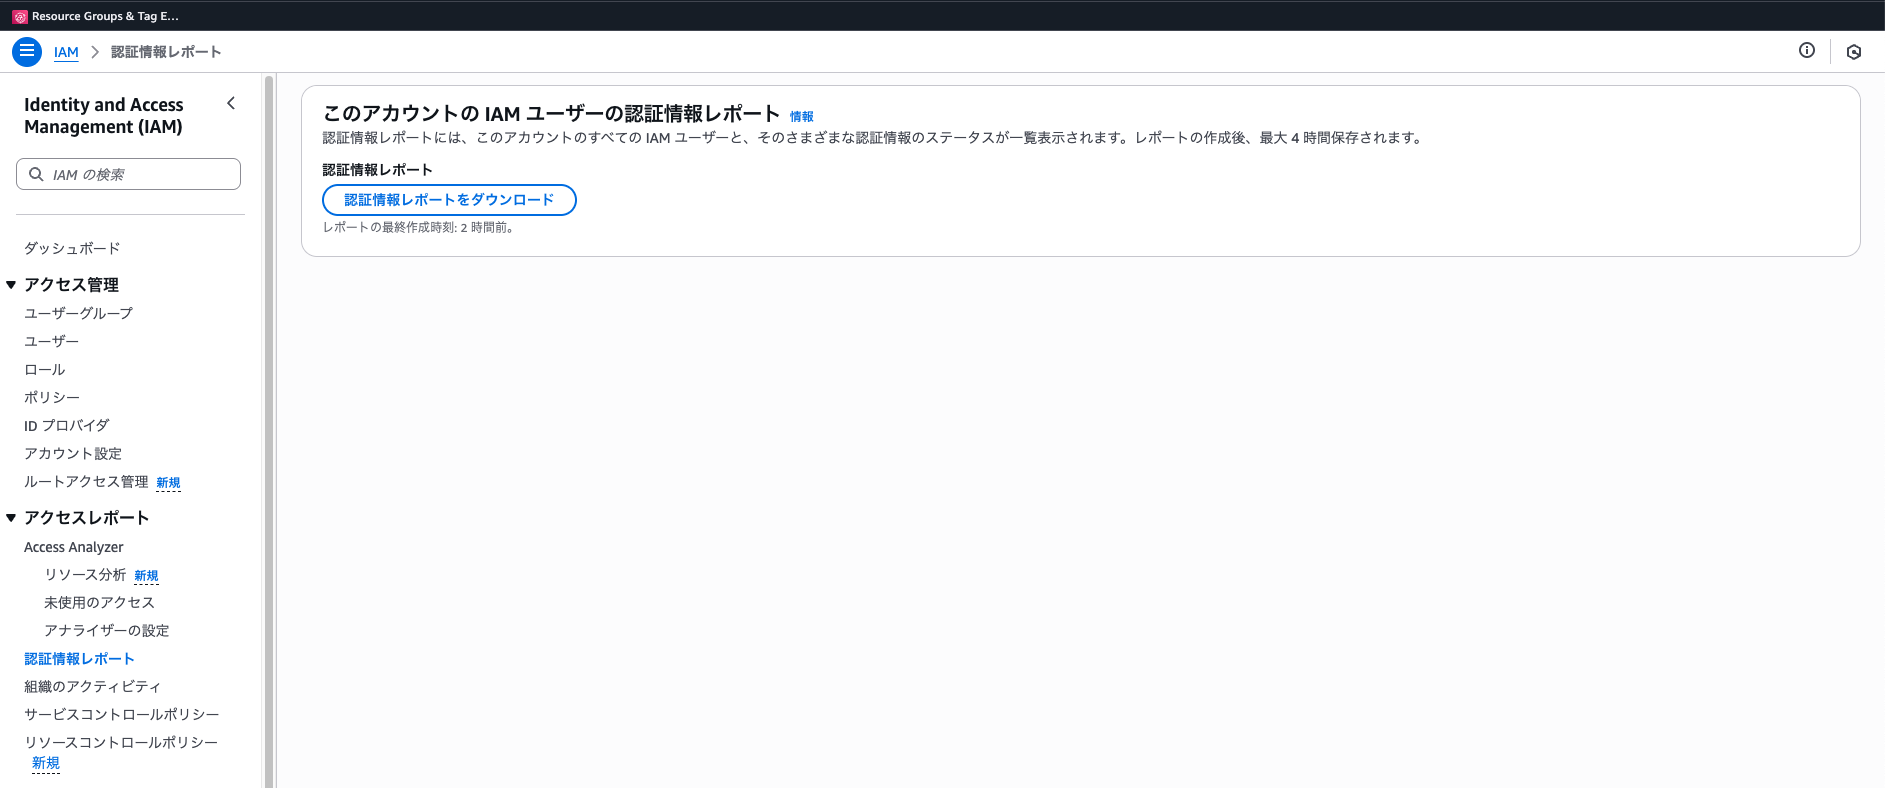Viewport: 1885px width, 788px height.
Task: Collapse the アクセス管理 section
Action: 11,285
